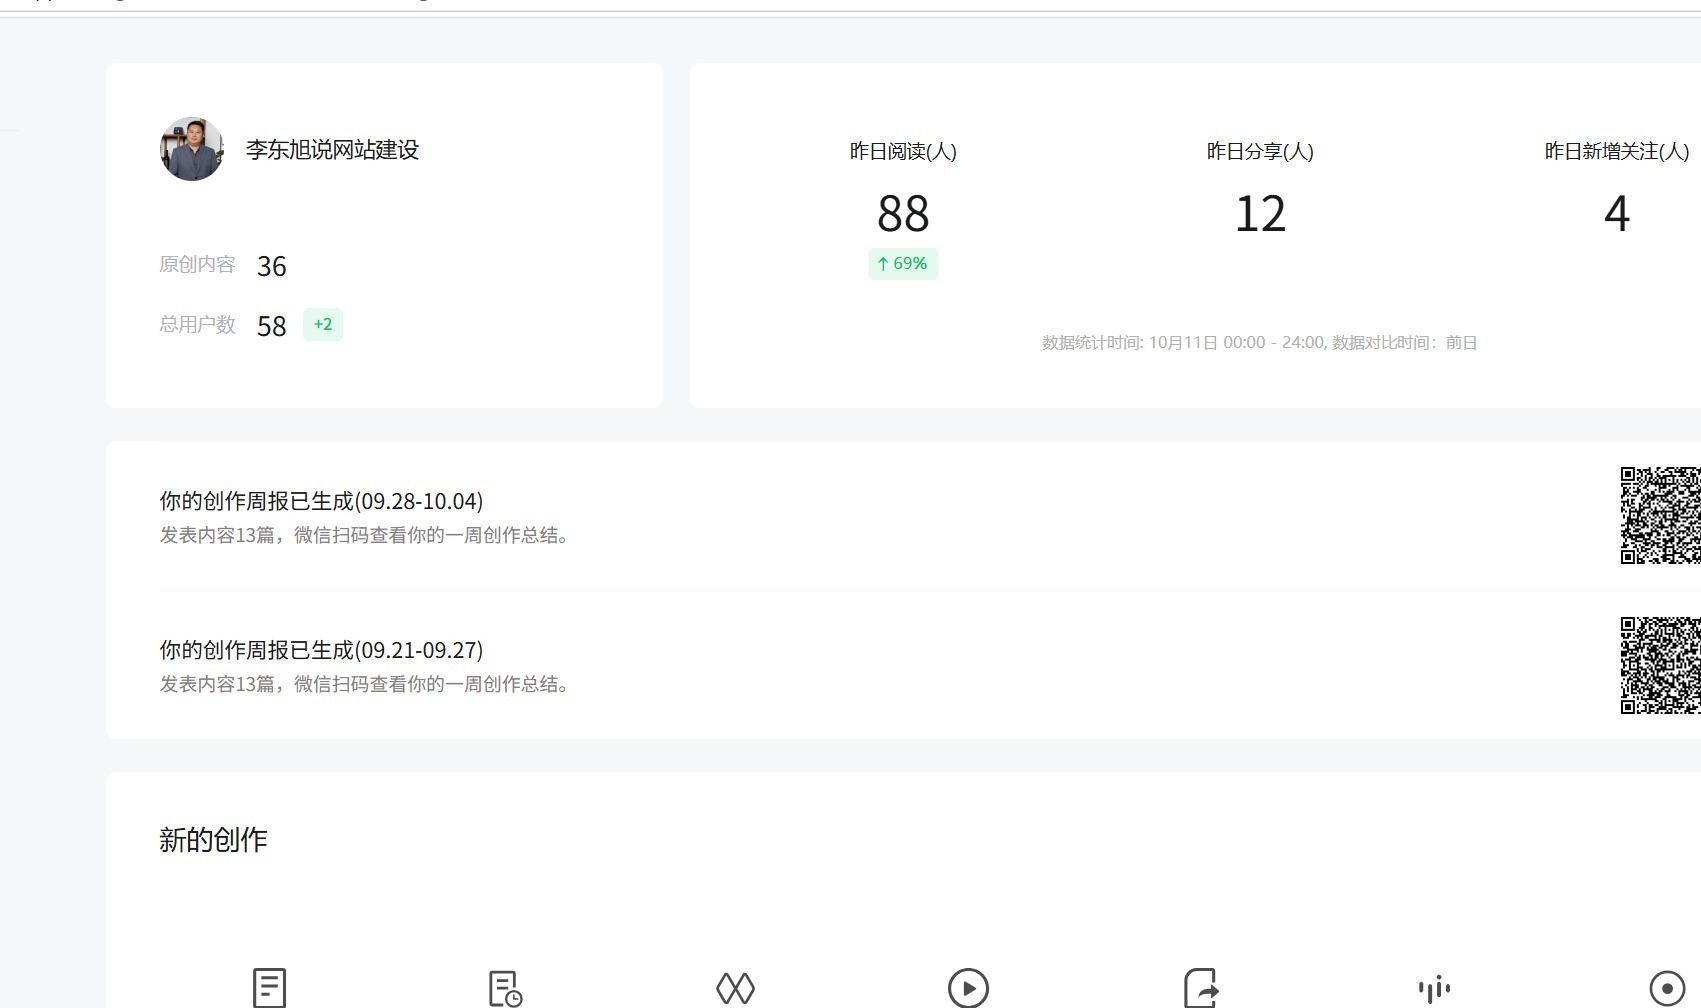Click original content count 36
The width and height of the screenshot is (1701, 1008).
(x=272, y=266)
